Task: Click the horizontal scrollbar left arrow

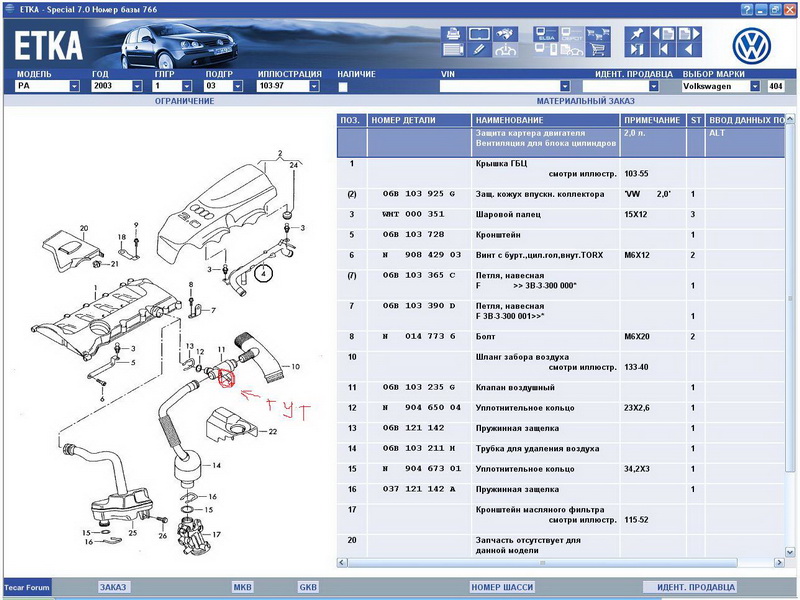Action: (342, 562)
